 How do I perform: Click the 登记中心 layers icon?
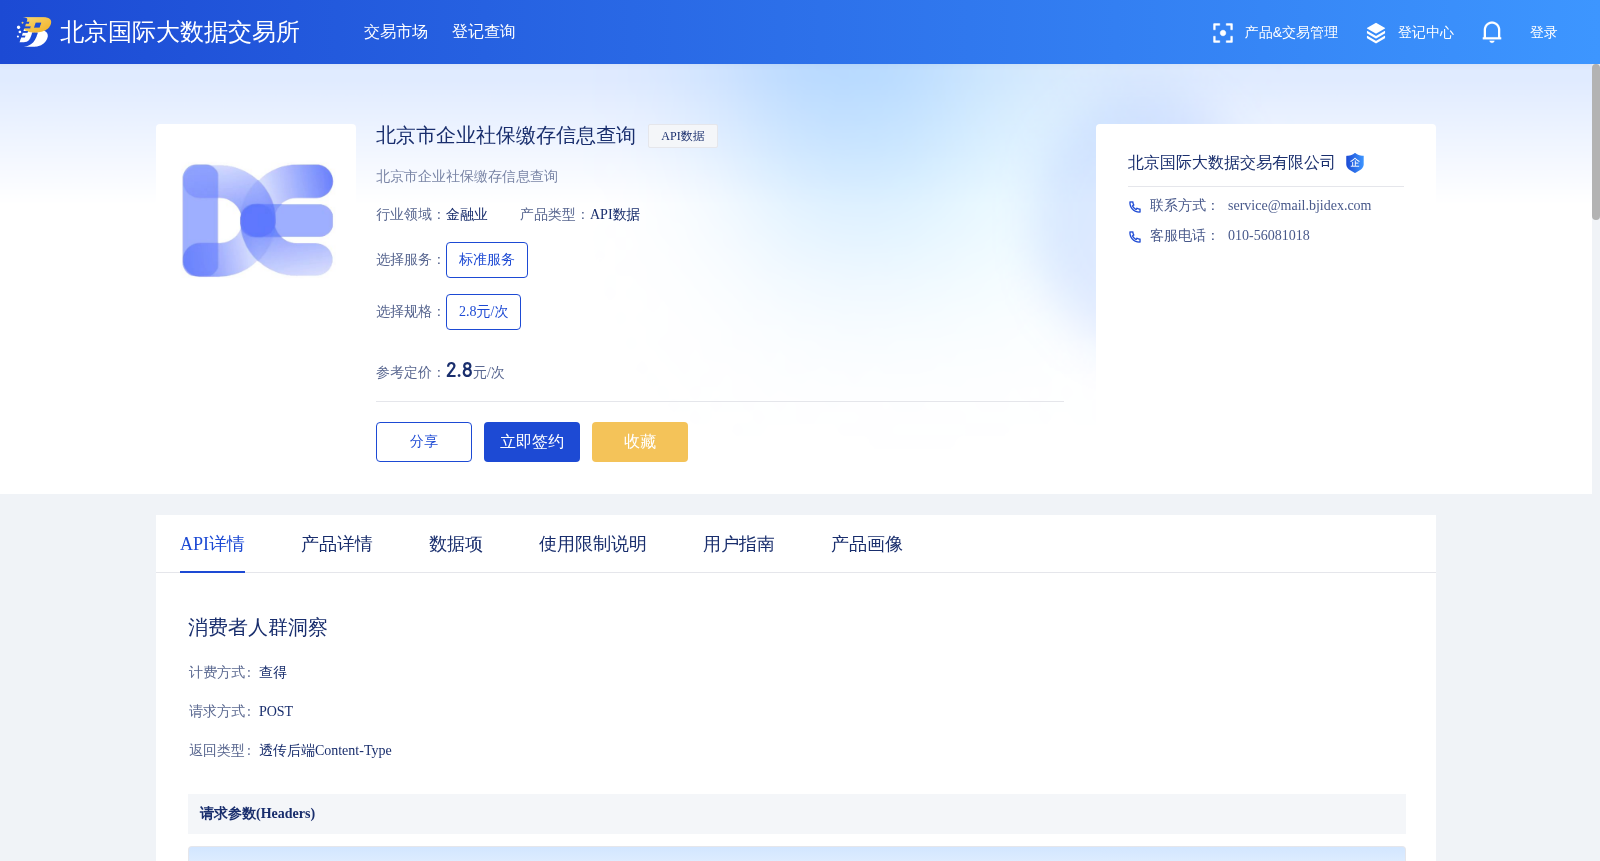[x=1376, y=33]
